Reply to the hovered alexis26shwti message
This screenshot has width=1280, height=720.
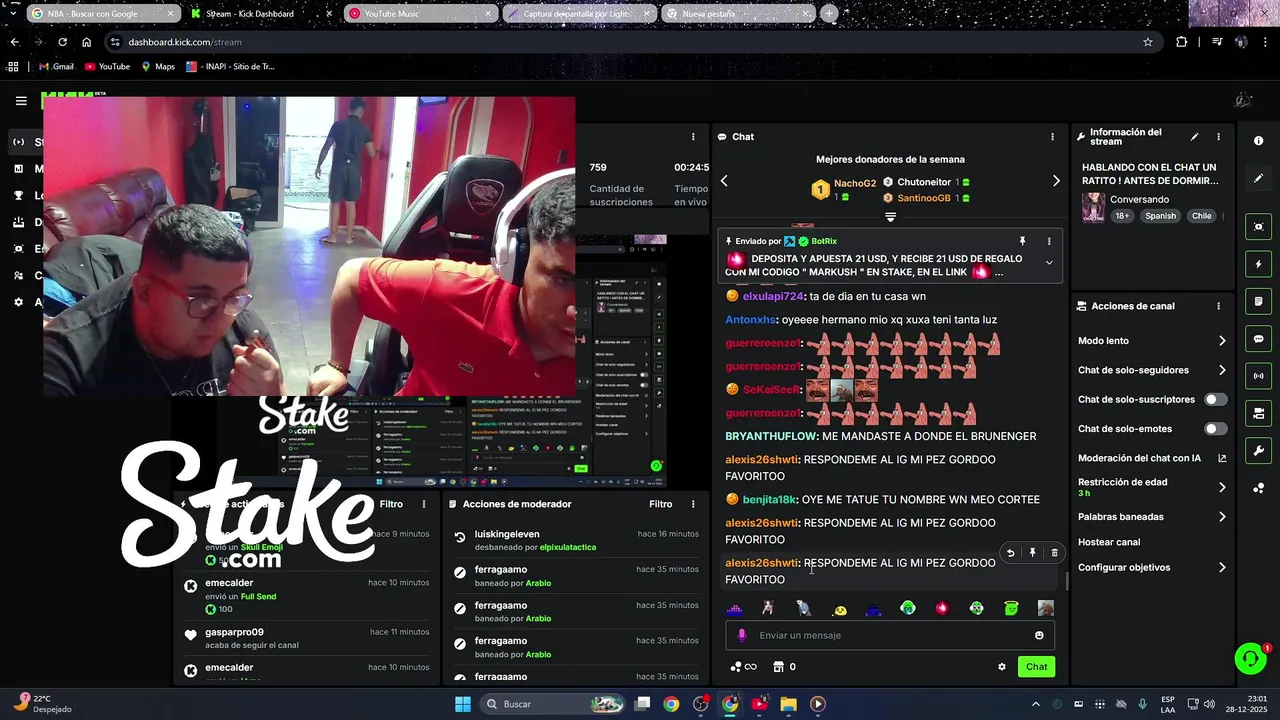pos(1010,553)
